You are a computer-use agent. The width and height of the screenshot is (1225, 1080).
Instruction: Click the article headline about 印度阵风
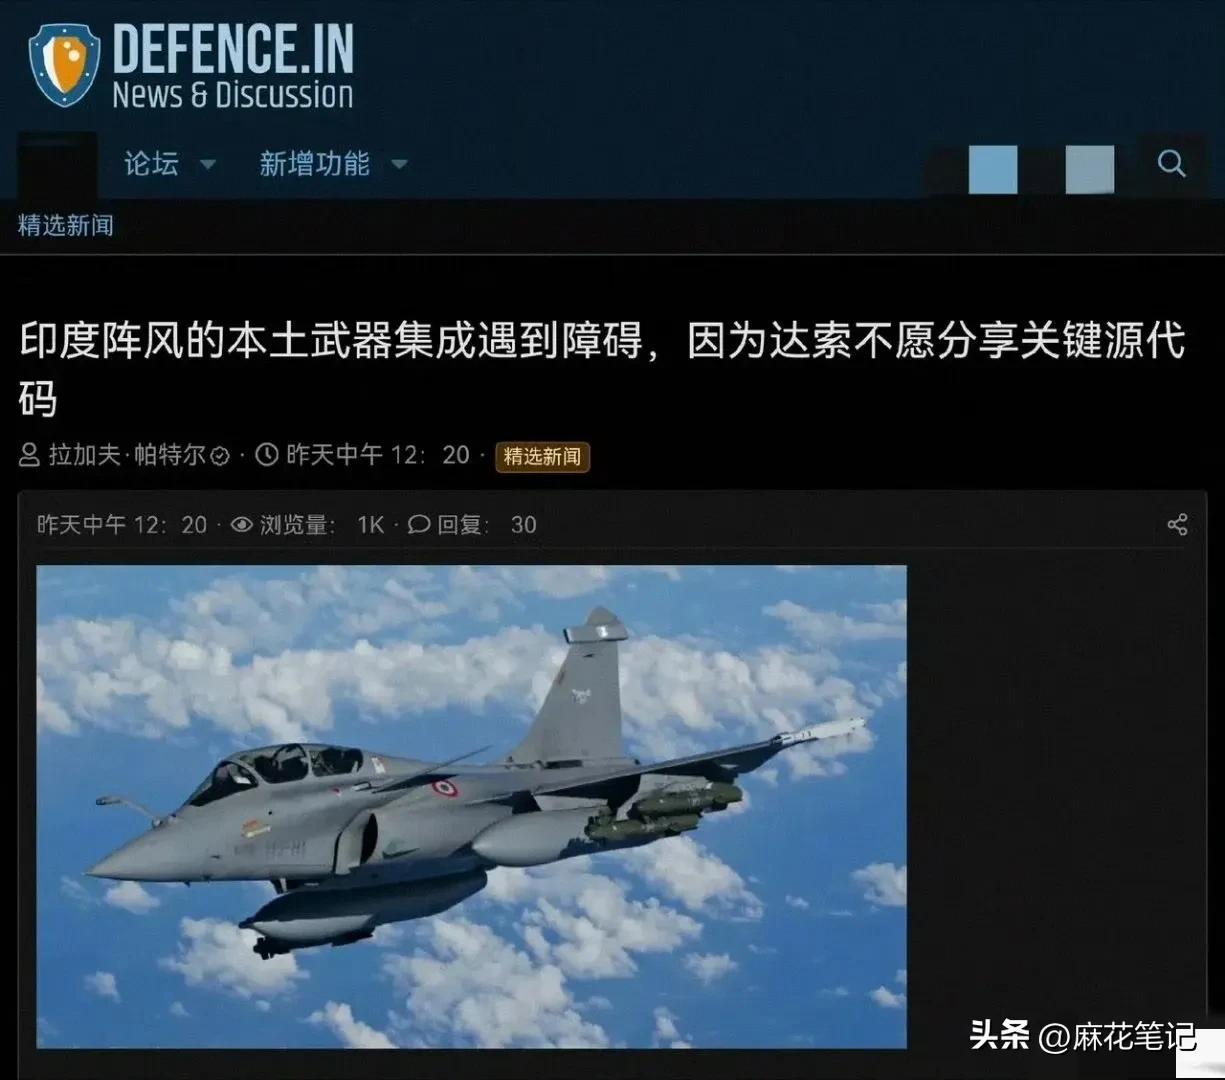click(602, 368)
